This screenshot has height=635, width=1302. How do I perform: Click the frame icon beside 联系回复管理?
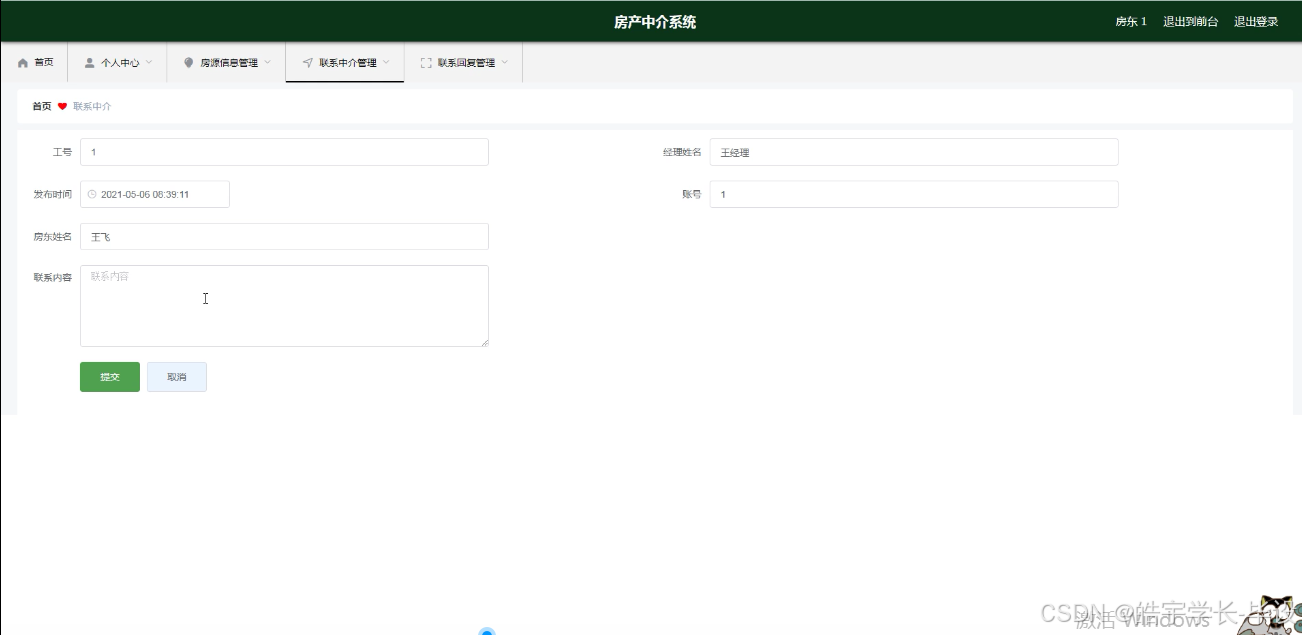point(426,63)
